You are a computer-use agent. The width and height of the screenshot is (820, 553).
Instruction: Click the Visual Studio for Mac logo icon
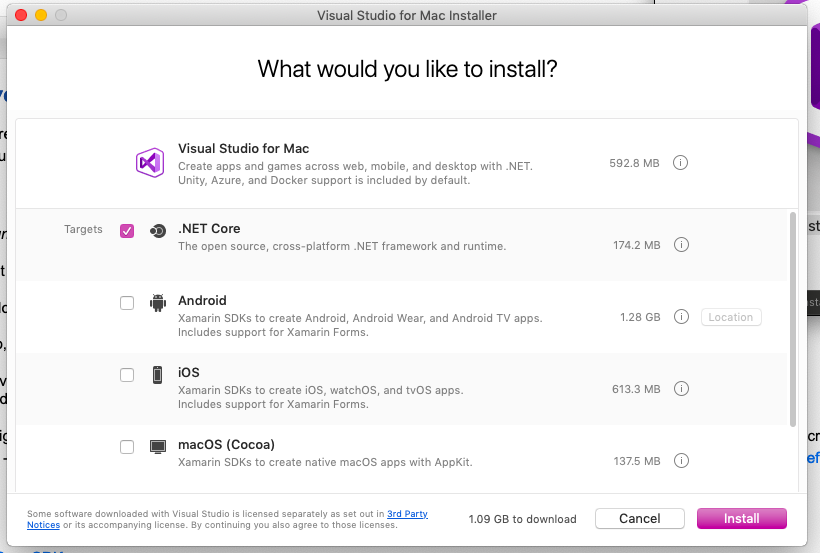149,162
